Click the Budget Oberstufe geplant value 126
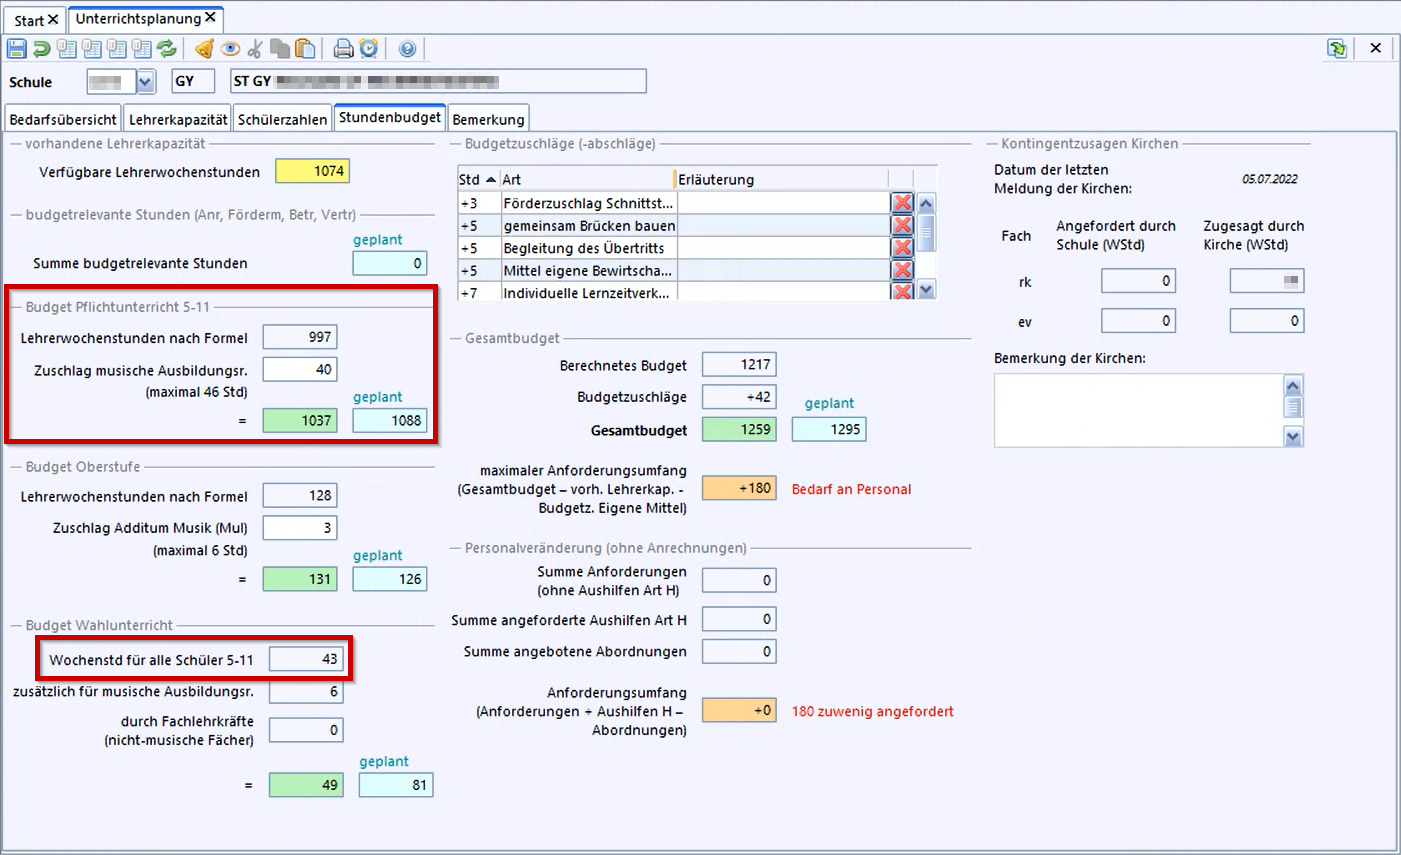This screenshot has height=855, width=1401. click(390, 578)
